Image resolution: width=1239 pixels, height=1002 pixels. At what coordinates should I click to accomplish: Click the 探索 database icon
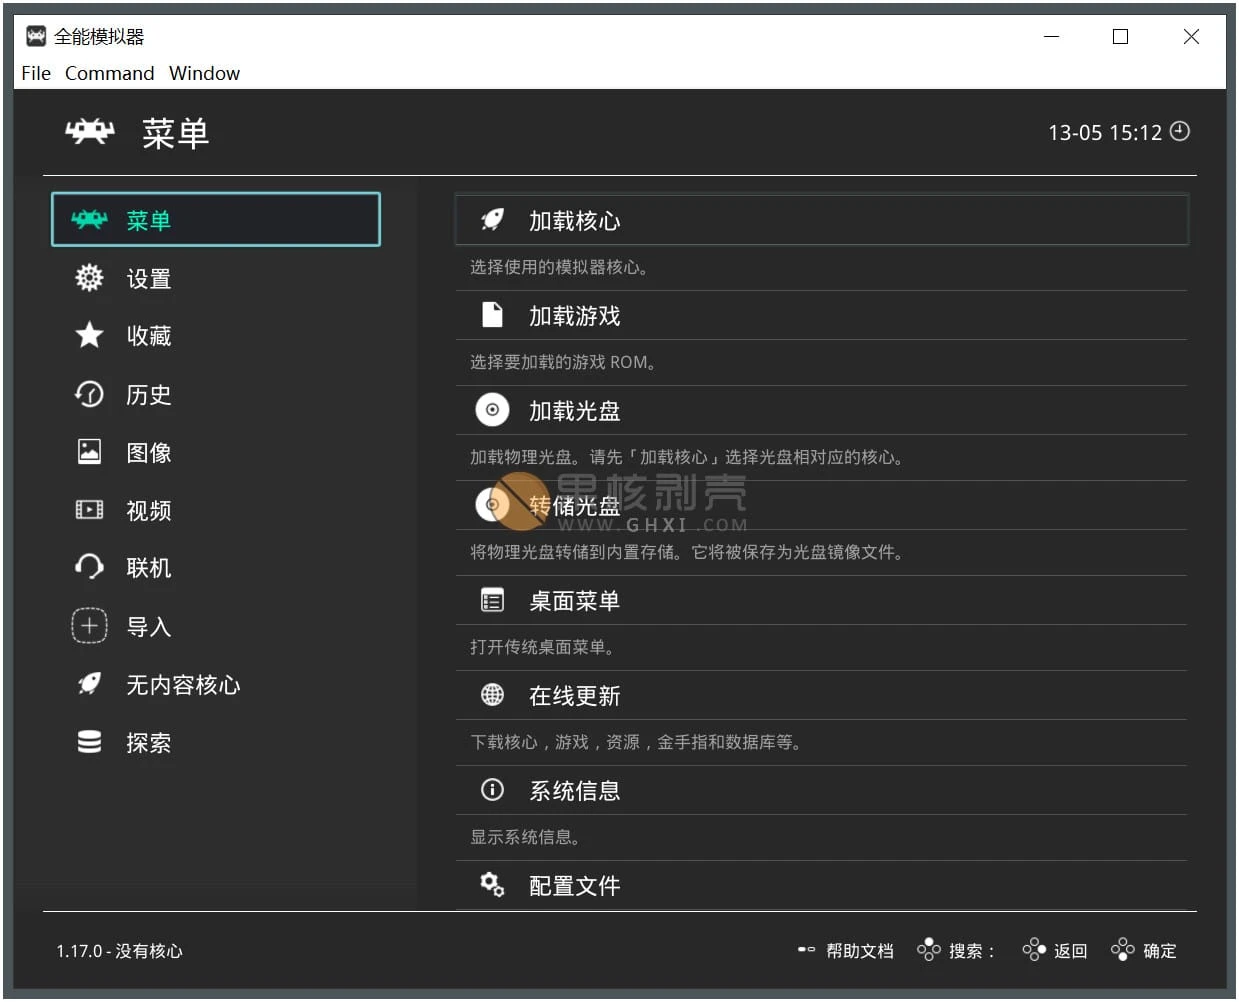click(x=89, y=742)
